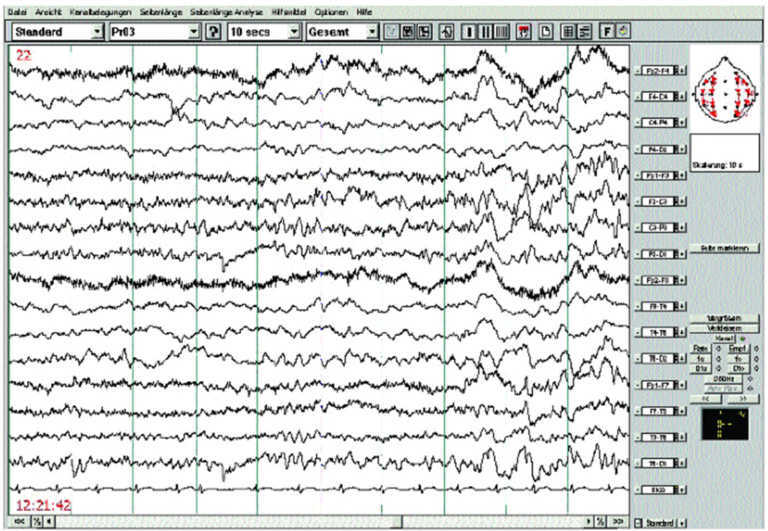The image size is (768, 531).
Task: Click the waveform signal icon in toolbar
Action: [446, 32]
